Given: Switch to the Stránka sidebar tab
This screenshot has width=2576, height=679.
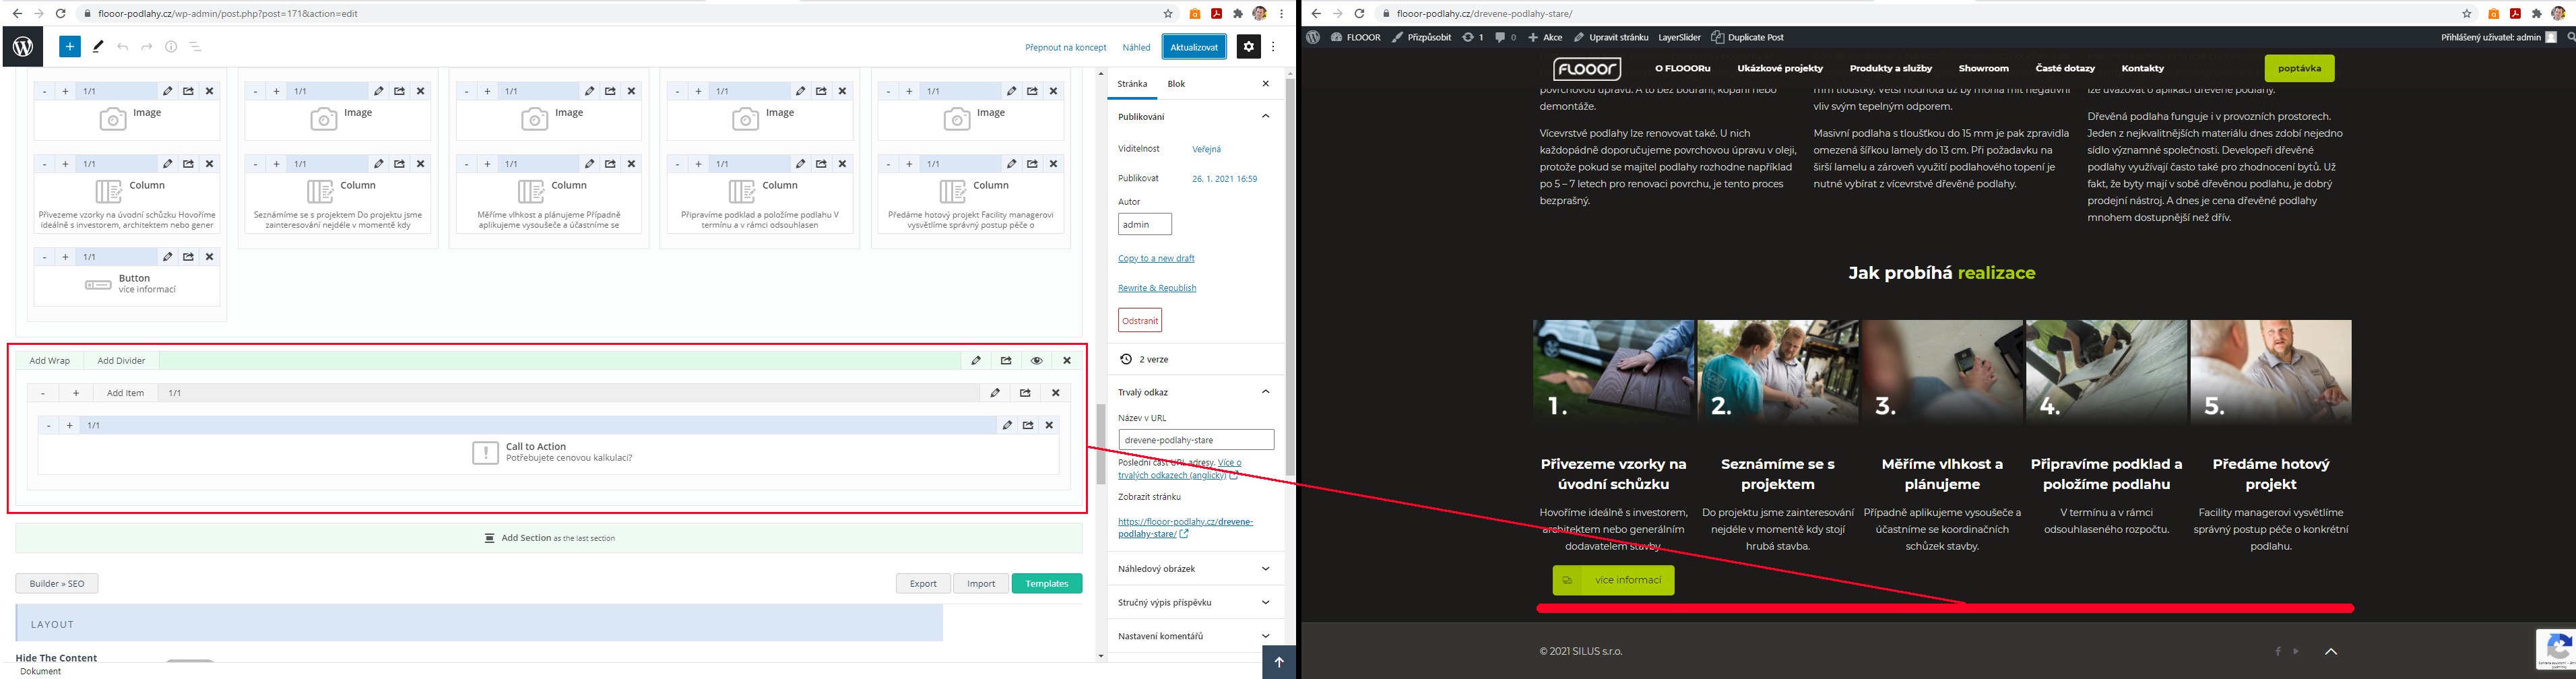Looking at the screenshot, I should pyautogui.click(x=1132, y=84).
